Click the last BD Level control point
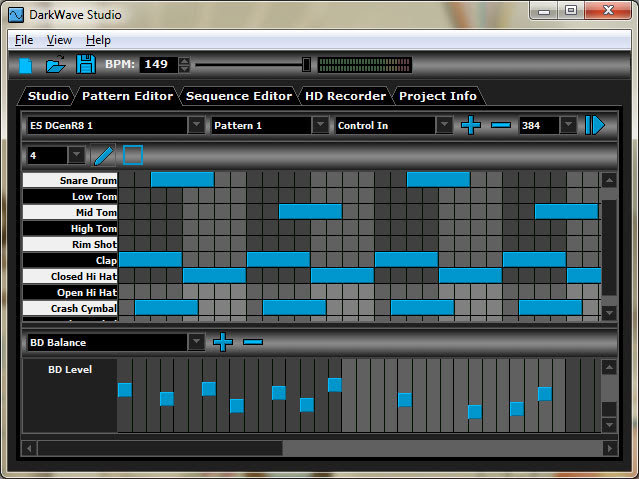The width and height of the screenshot is (639, 479). click(x=545, y=394)
